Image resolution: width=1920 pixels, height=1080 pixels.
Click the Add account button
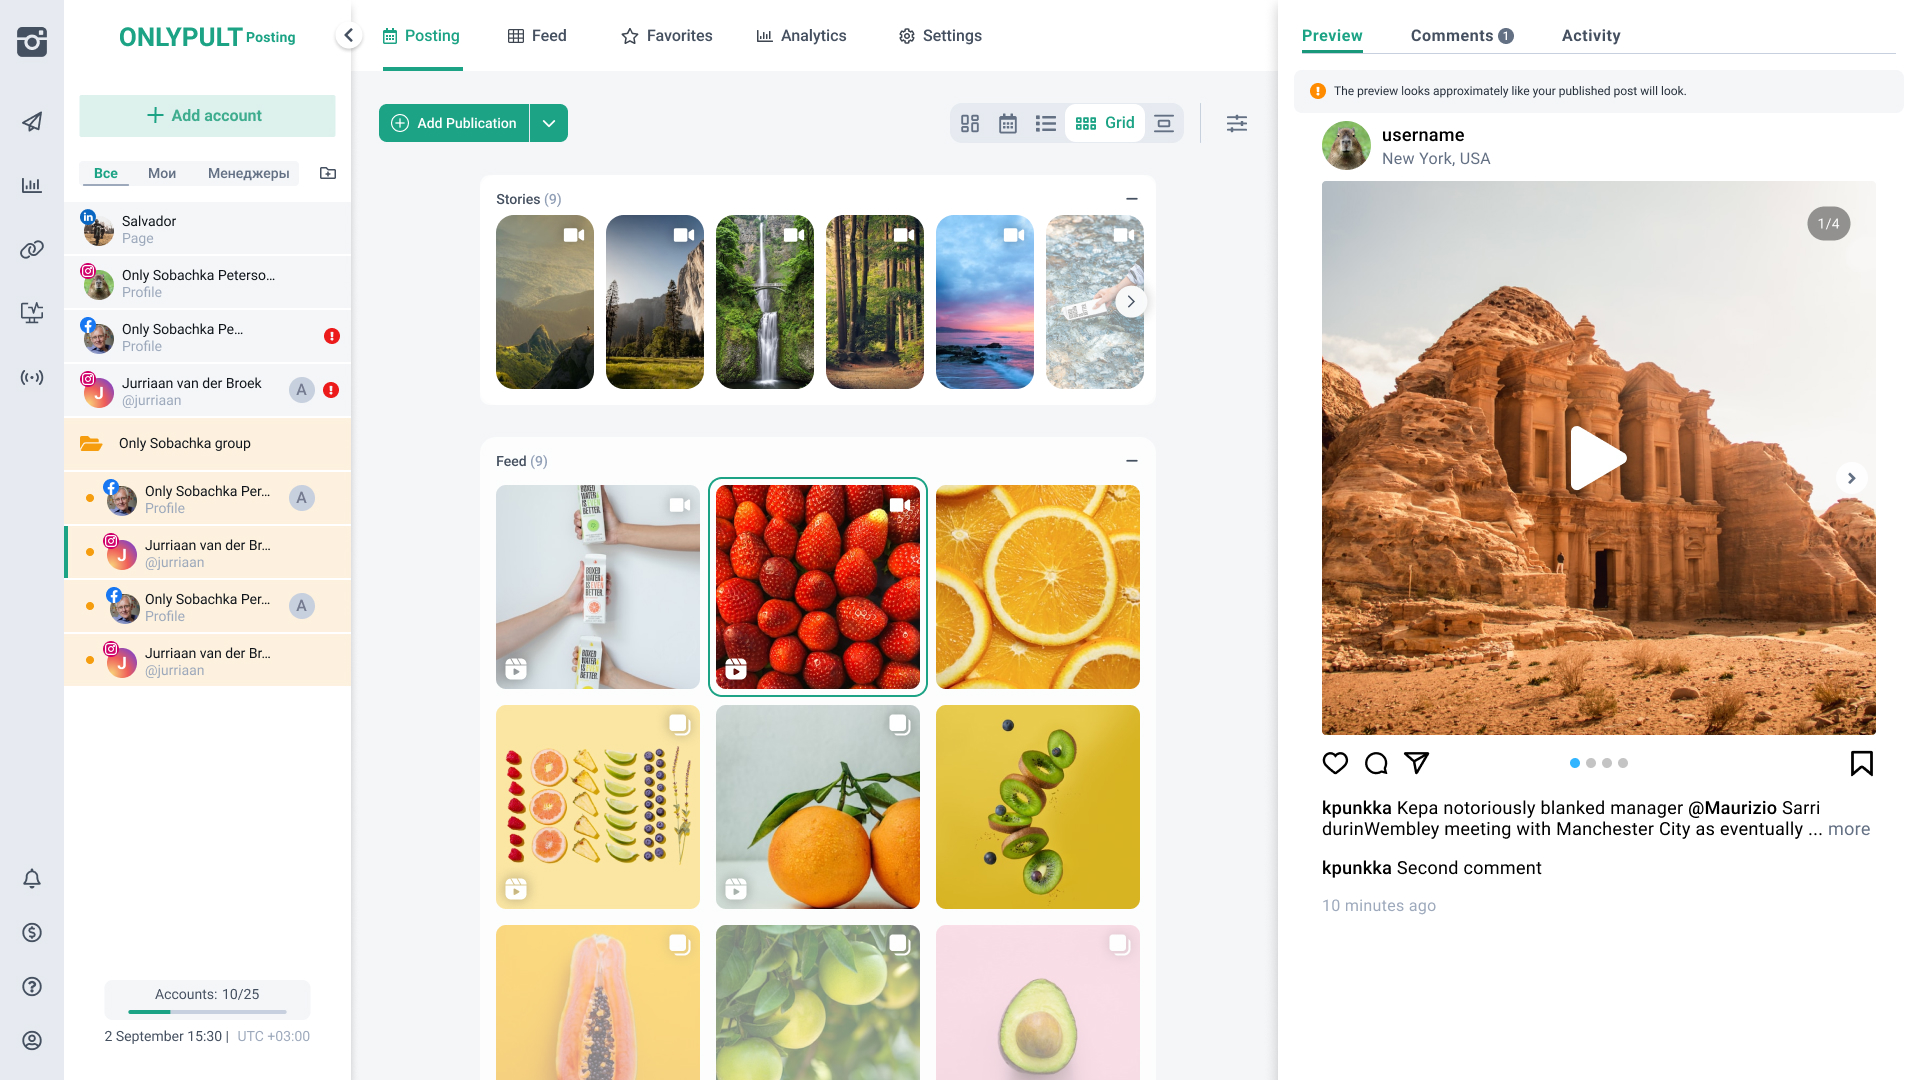point(207,115)
